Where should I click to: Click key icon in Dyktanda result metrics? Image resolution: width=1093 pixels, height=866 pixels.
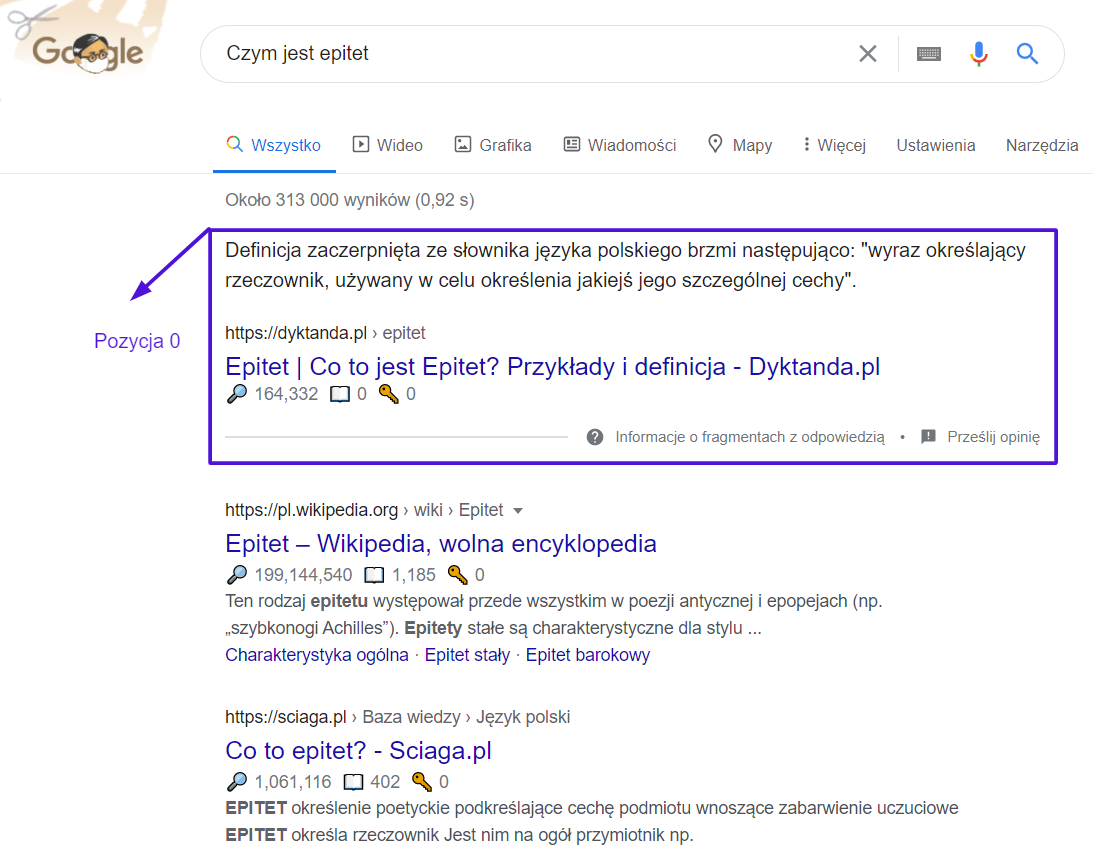[x=388, y=394]
